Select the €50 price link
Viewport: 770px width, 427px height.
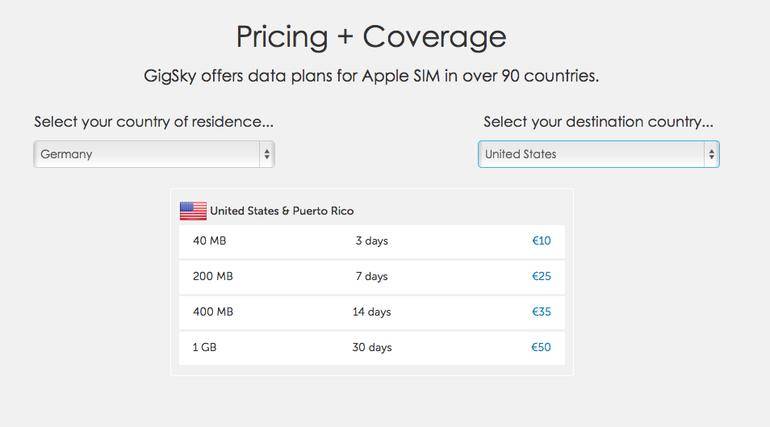click(541, 347)
